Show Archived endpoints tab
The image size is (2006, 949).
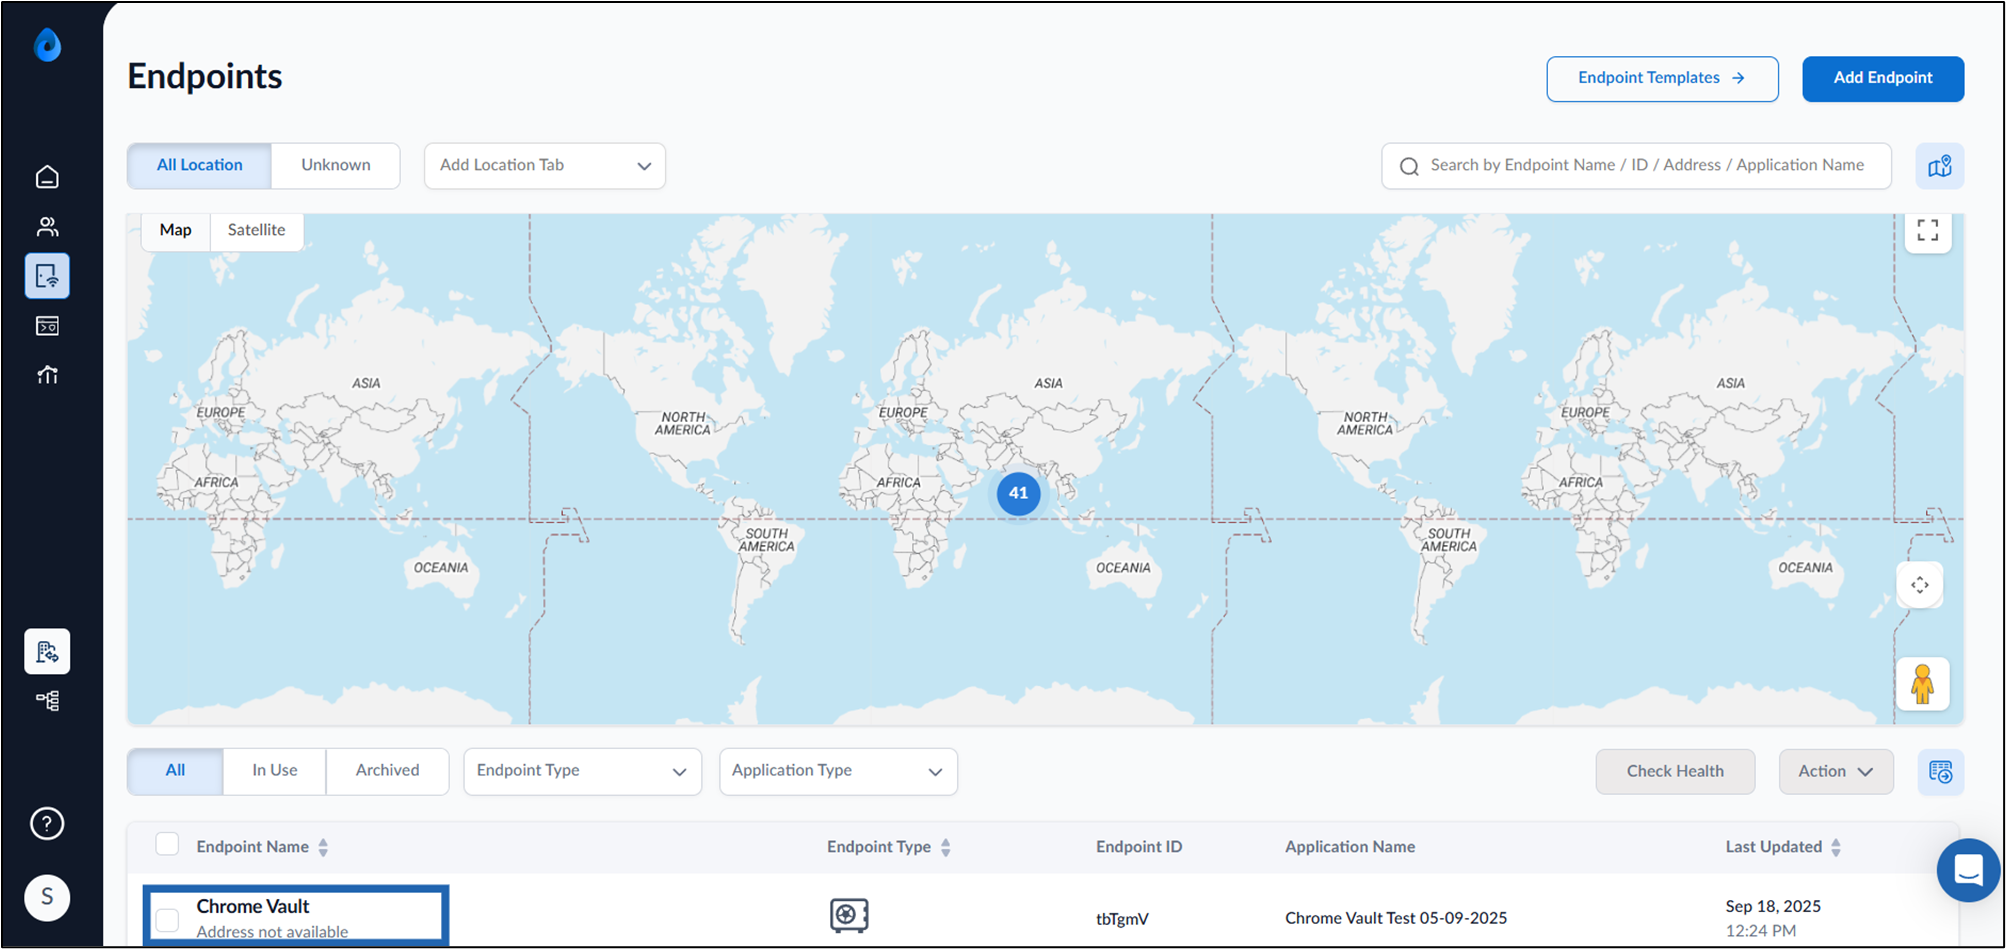[x=387, y=771]
